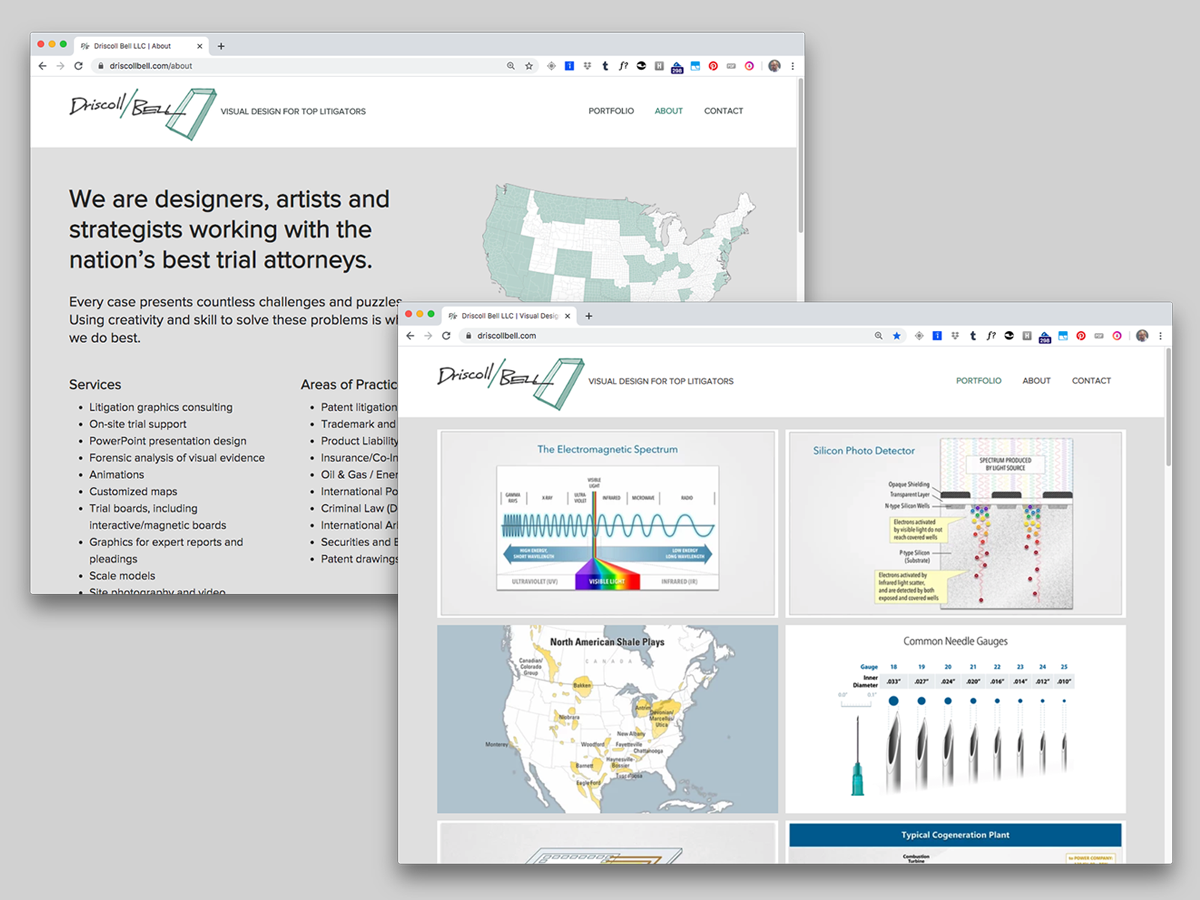Click back arrow in front driscollbell.com window
This screenshot has height=900, width=1200.
(410, 336)
